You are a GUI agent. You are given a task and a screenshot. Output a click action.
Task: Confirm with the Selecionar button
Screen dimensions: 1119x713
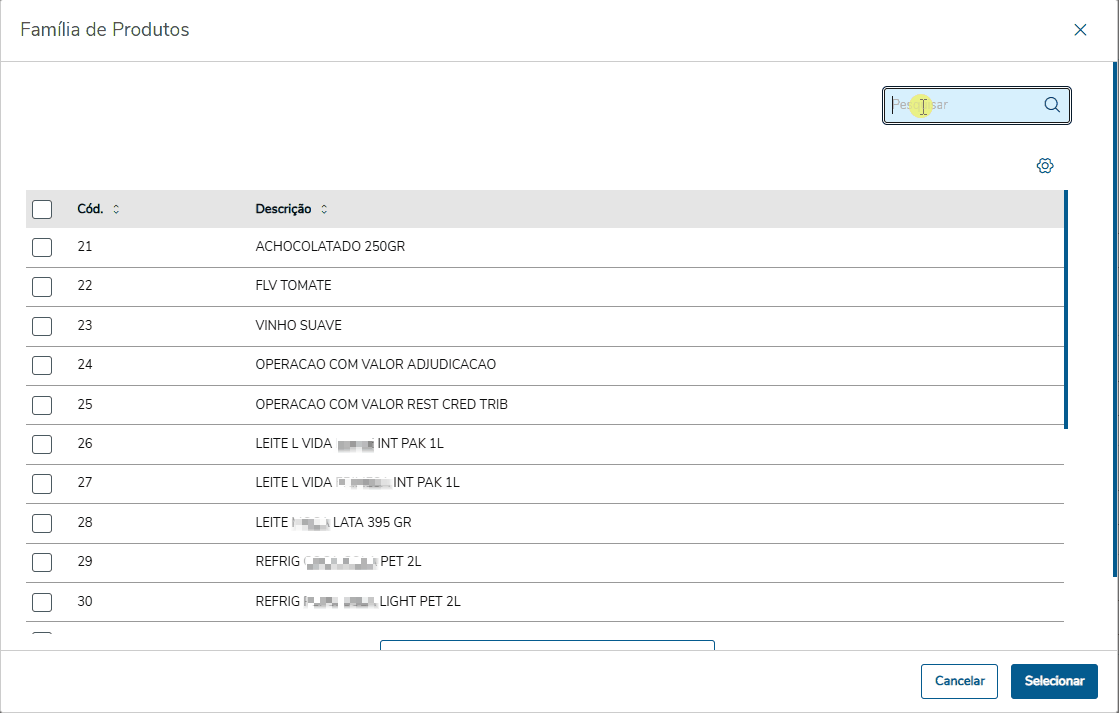coord(1054,681)
